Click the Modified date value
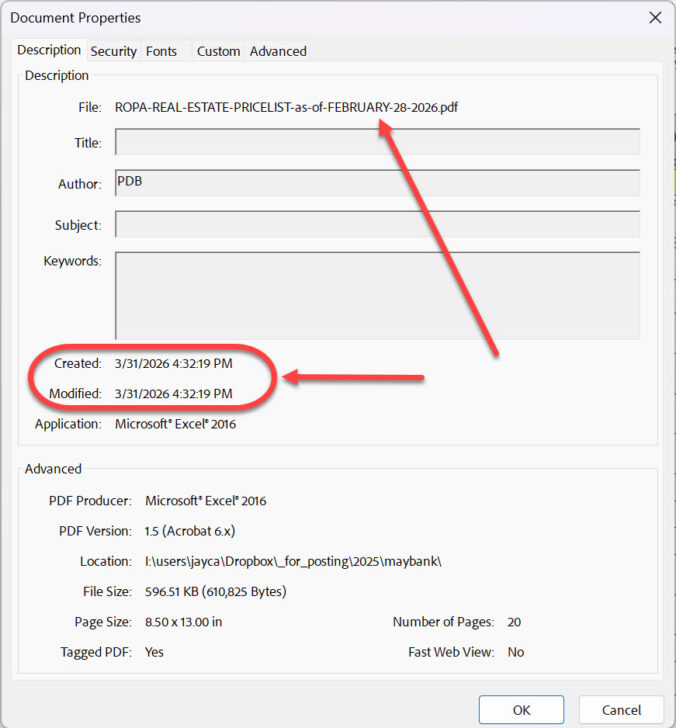This screenshot has width=676, height=728. (x=174, y=393)
